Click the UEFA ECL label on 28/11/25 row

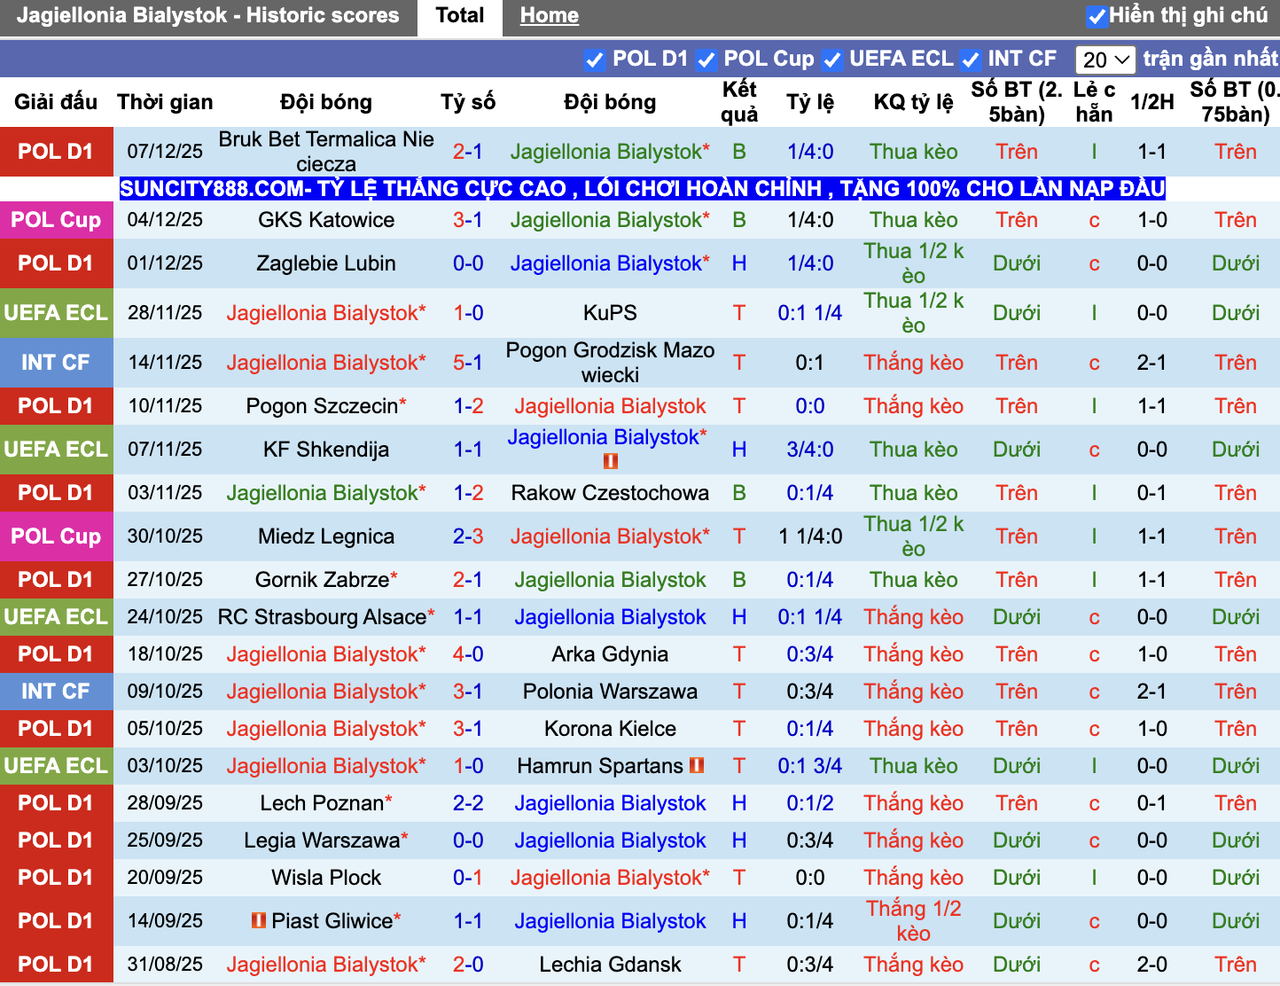[x=56, y=313]
